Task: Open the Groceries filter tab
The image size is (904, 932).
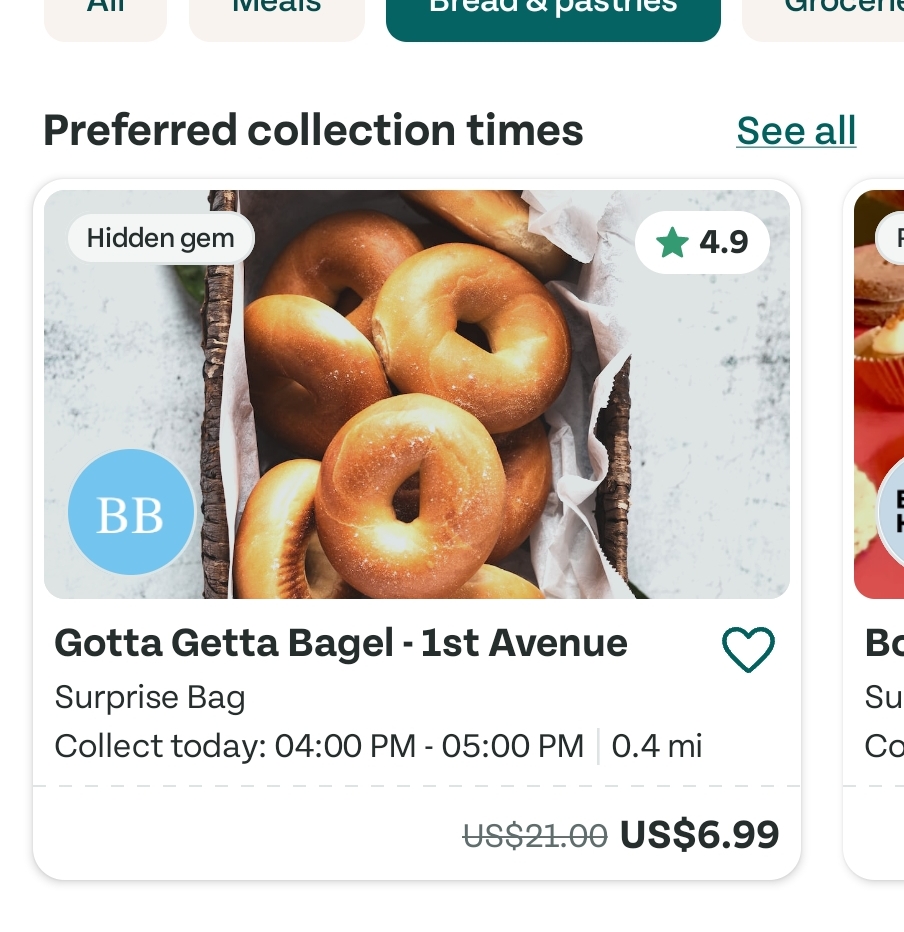Action: [823, 13]
